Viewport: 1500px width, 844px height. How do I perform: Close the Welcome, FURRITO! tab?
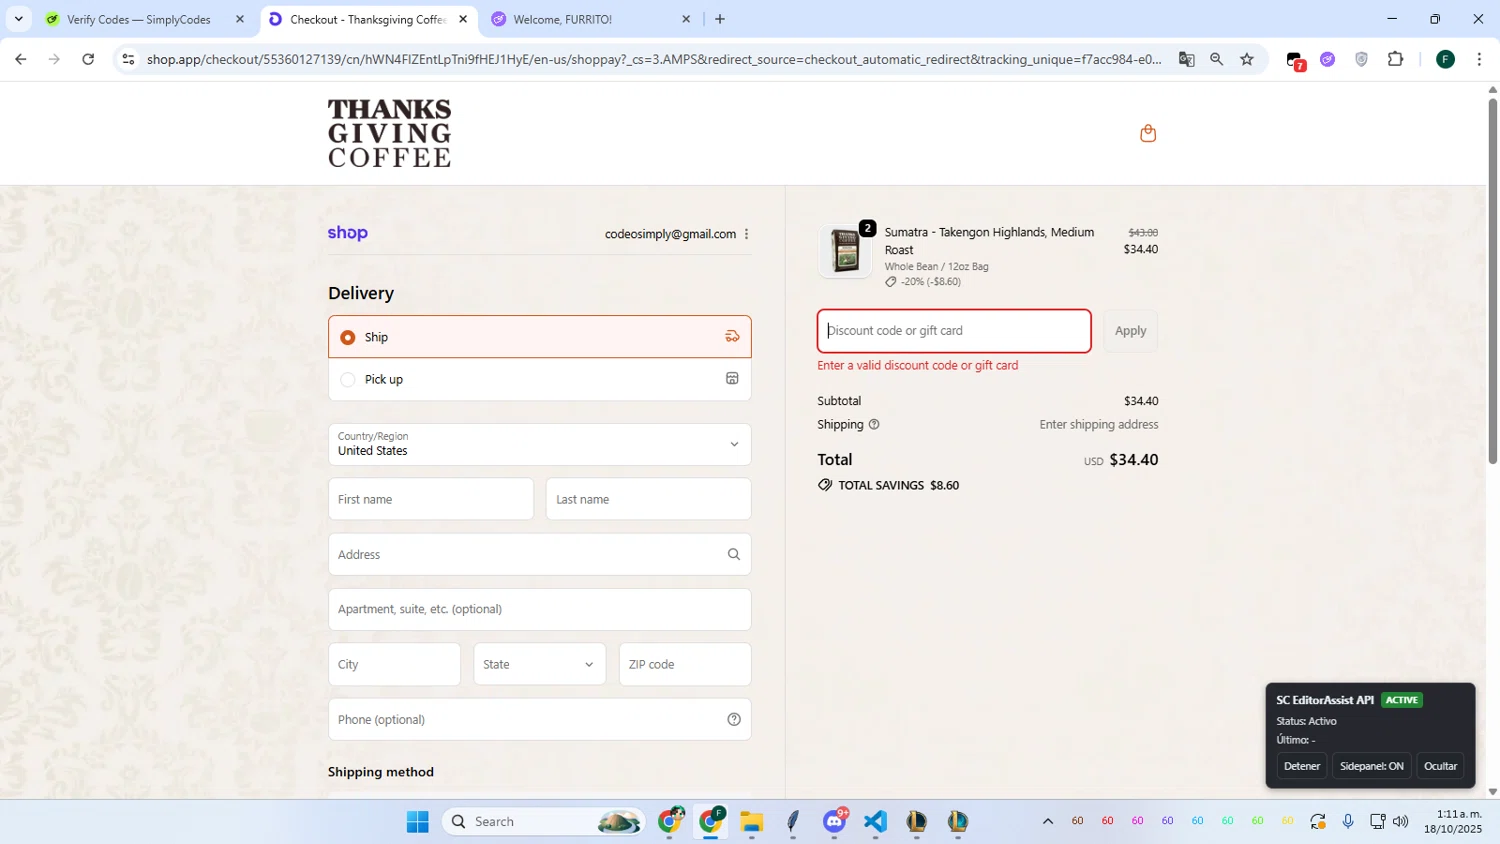pos(686,19)
